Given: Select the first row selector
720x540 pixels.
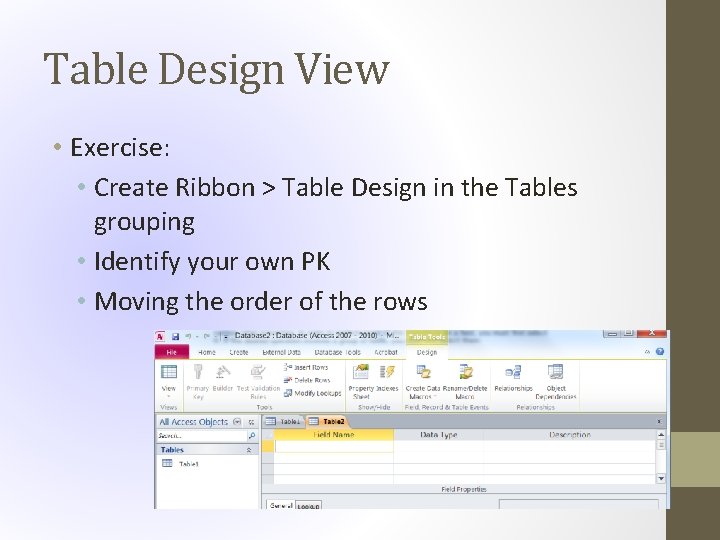Looking at the screenshot, I should (268, 446).
